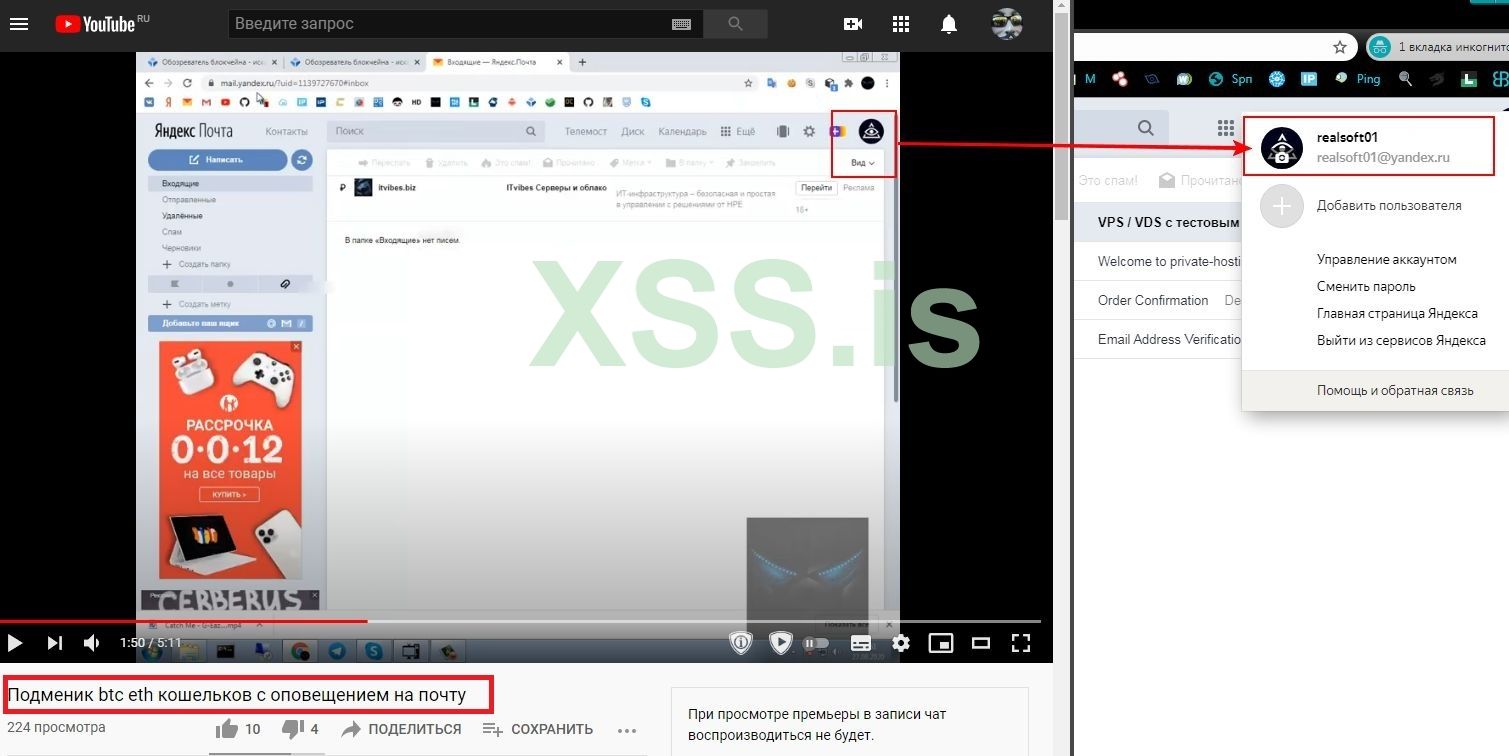Play the video
The image size is (1509, 756).
[15, 643]
